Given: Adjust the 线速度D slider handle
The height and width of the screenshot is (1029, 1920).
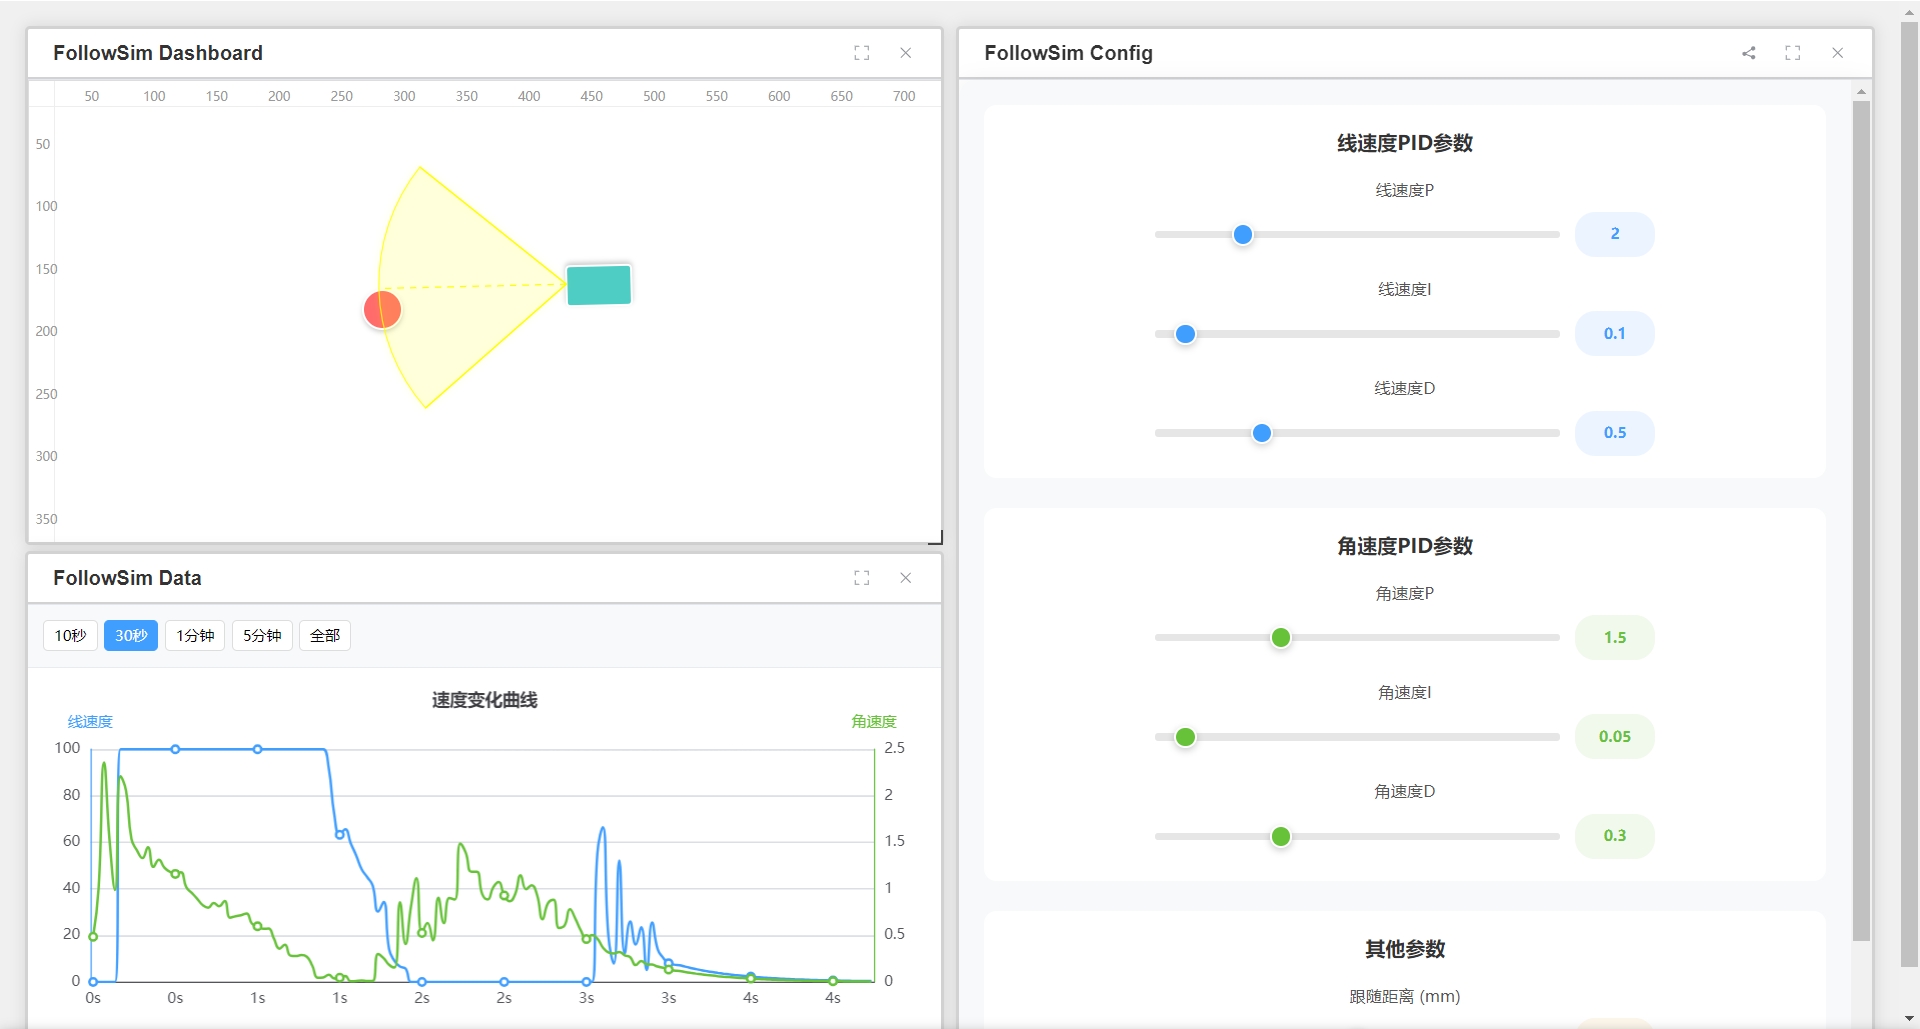Looking at the screenshot, I should point(1262,433).
